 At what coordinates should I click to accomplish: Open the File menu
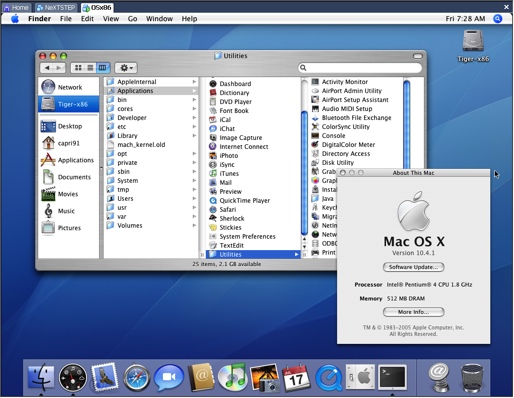tap(66, 19)
